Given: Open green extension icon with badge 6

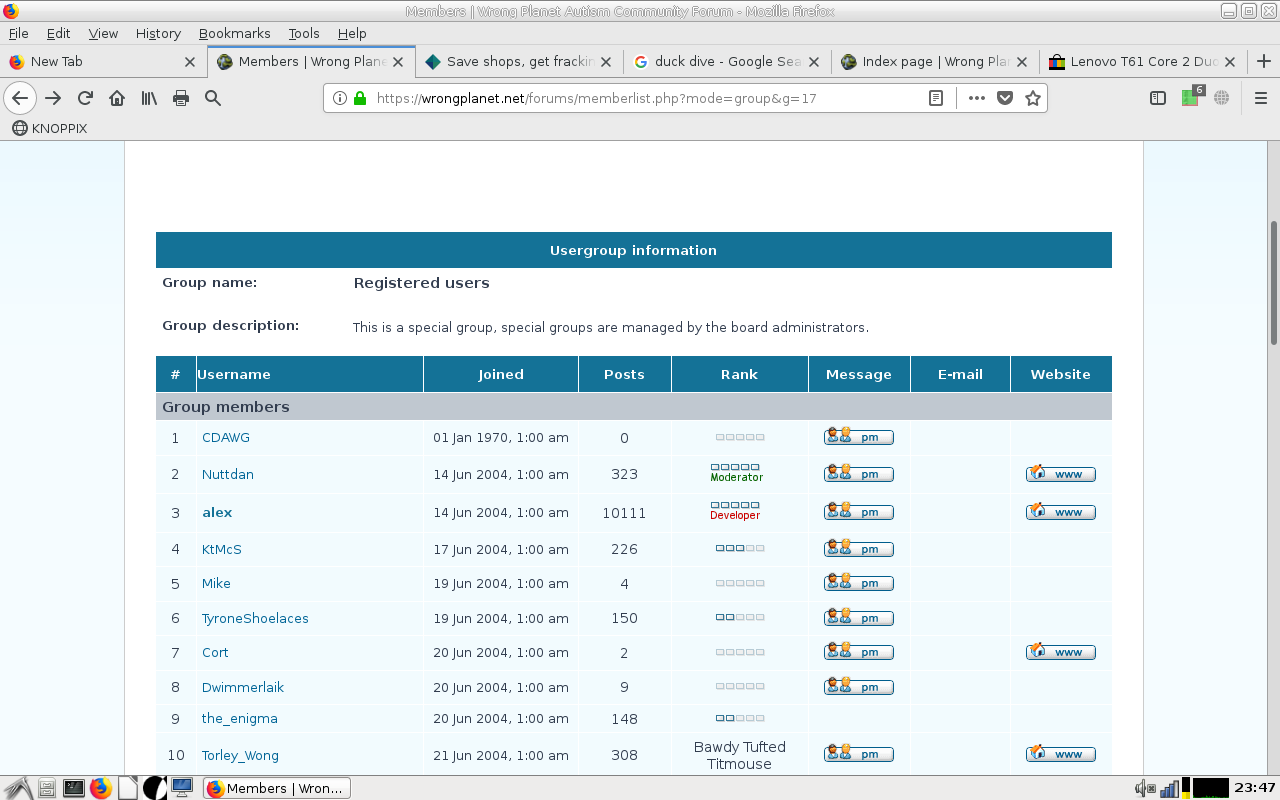Looking at the screenshot, I should pos(1191,97).
